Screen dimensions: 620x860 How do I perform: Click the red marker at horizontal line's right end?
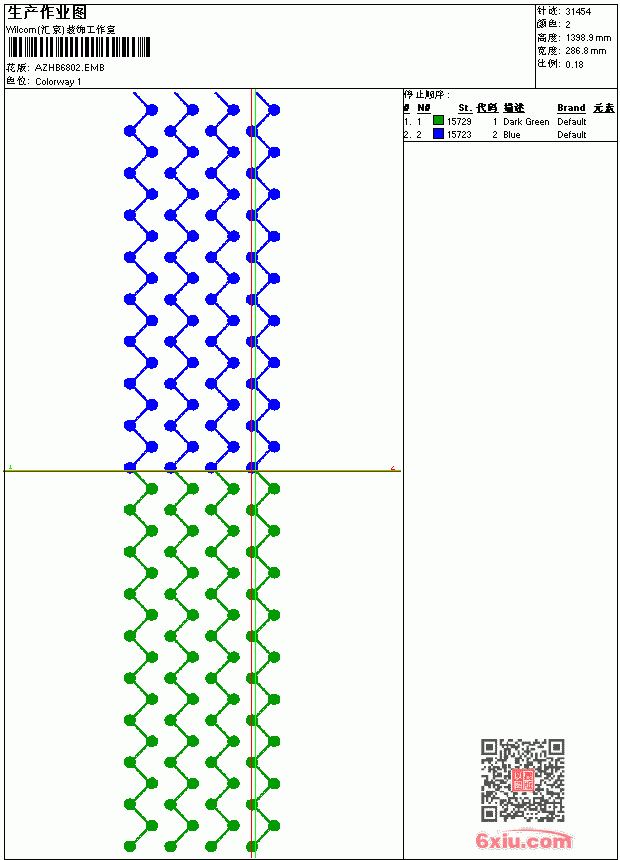click(x=393, y=468)
